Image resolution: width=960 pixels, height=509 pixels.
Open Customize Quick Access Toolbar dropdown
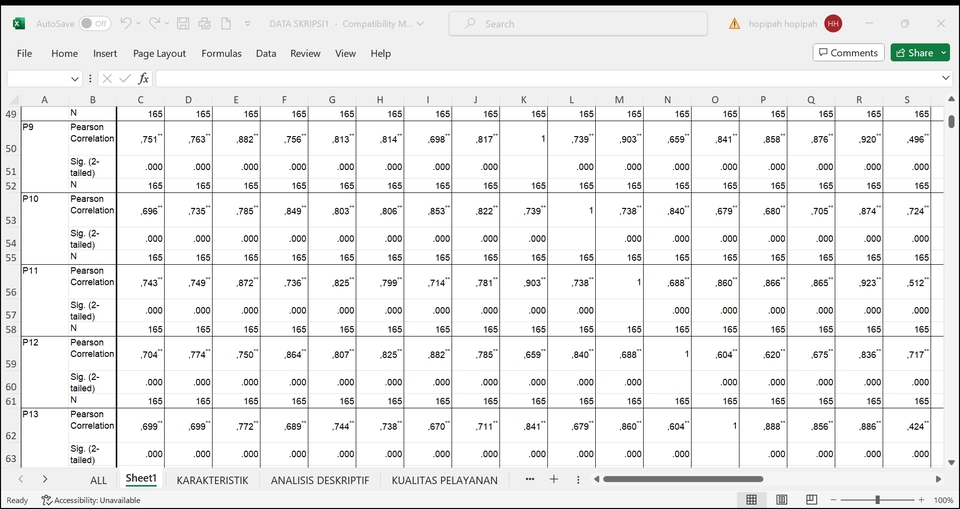[247, 24]
